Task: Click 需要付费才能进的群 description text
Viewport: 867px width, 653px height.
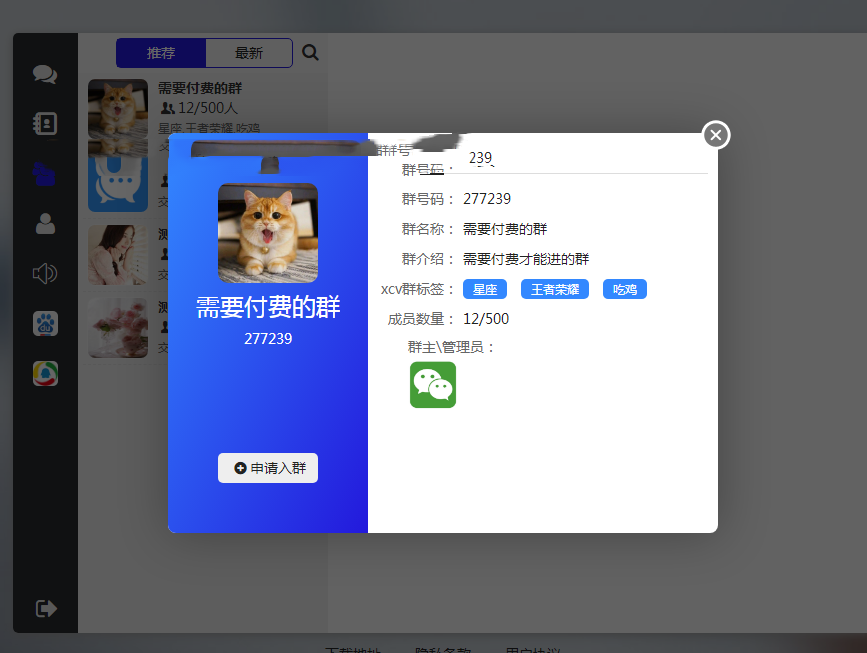Action: tap(526, 259)
